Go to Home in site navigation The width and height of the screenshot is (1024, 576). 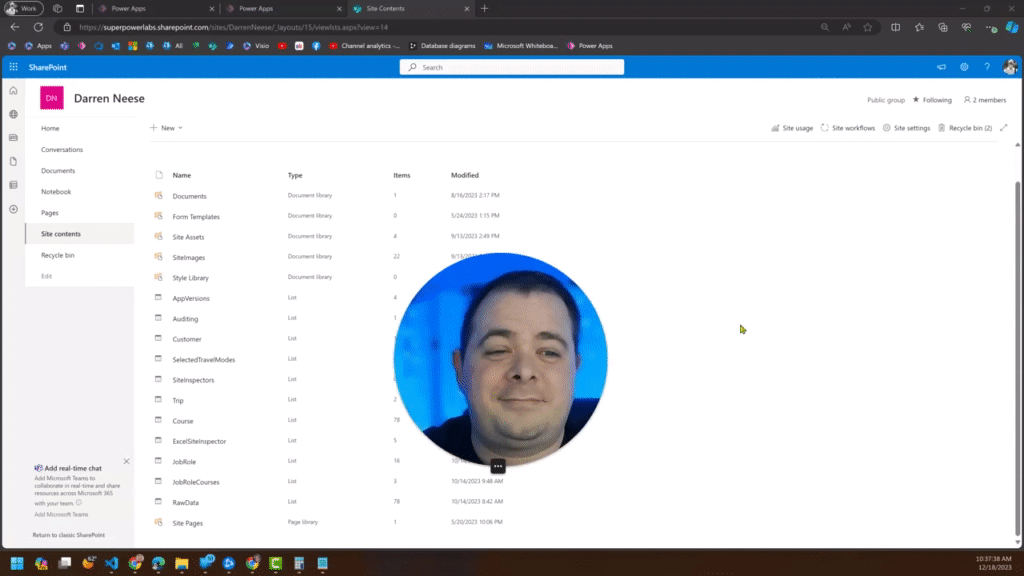click(50, 129)
